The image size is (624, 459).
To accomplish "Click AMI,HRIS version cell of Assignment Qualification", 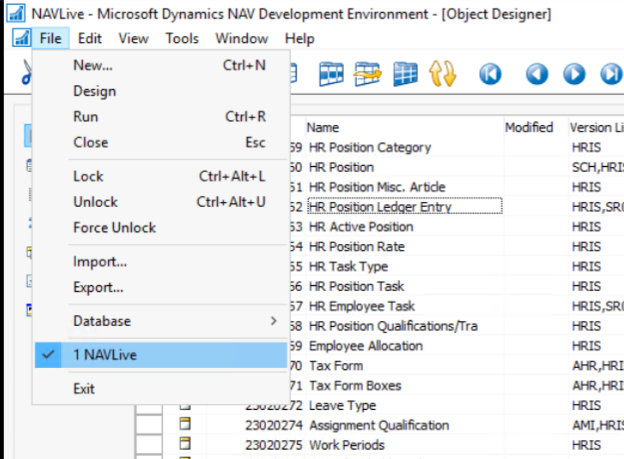I will pos(596,425).
